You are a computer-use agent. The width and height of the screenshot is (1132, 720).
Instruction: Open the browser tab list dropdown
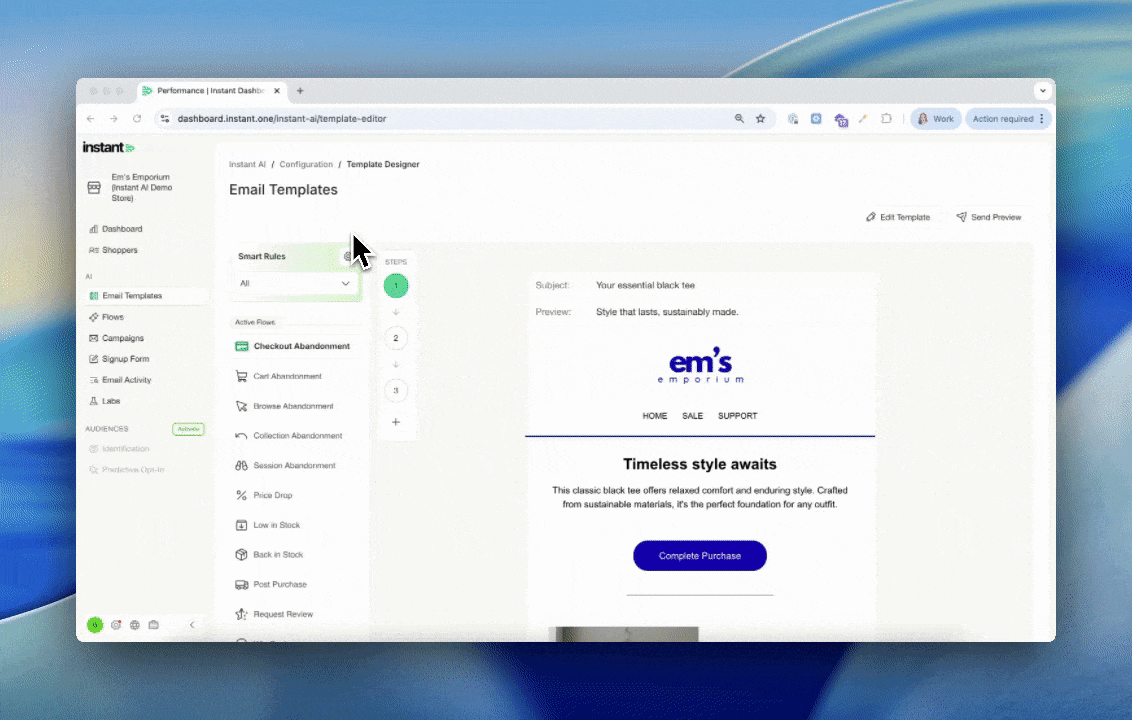click(x=1043, y=91)
